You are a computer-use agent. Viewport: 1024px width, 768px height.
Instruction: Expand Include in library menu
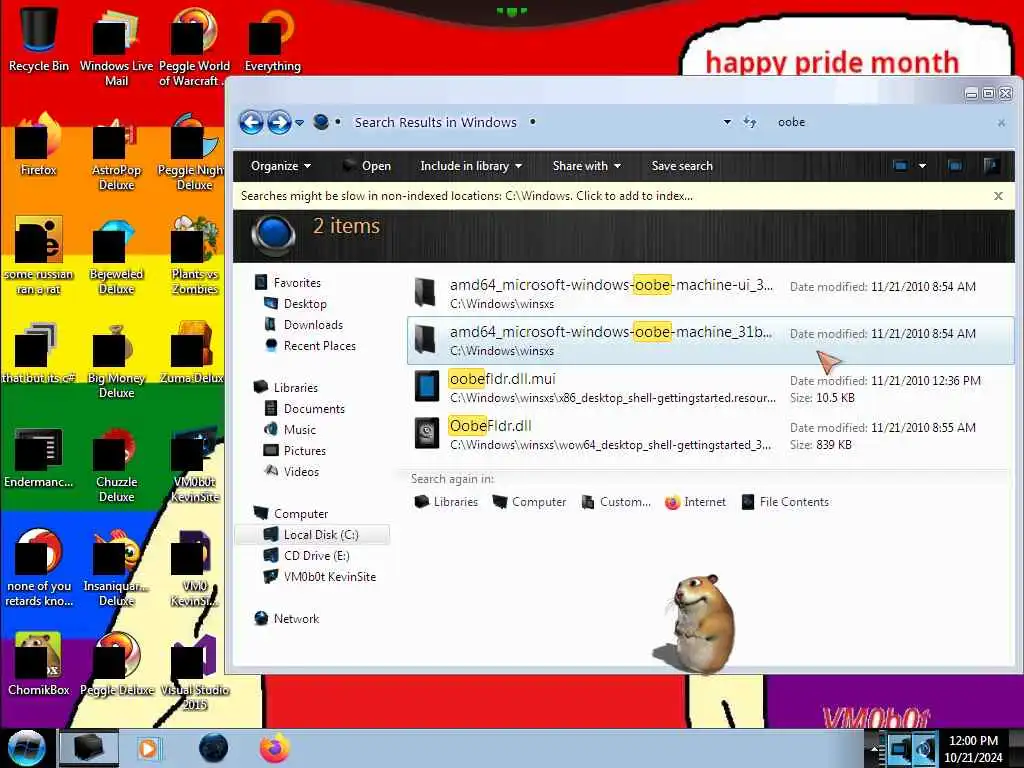(x=471, y=166)
